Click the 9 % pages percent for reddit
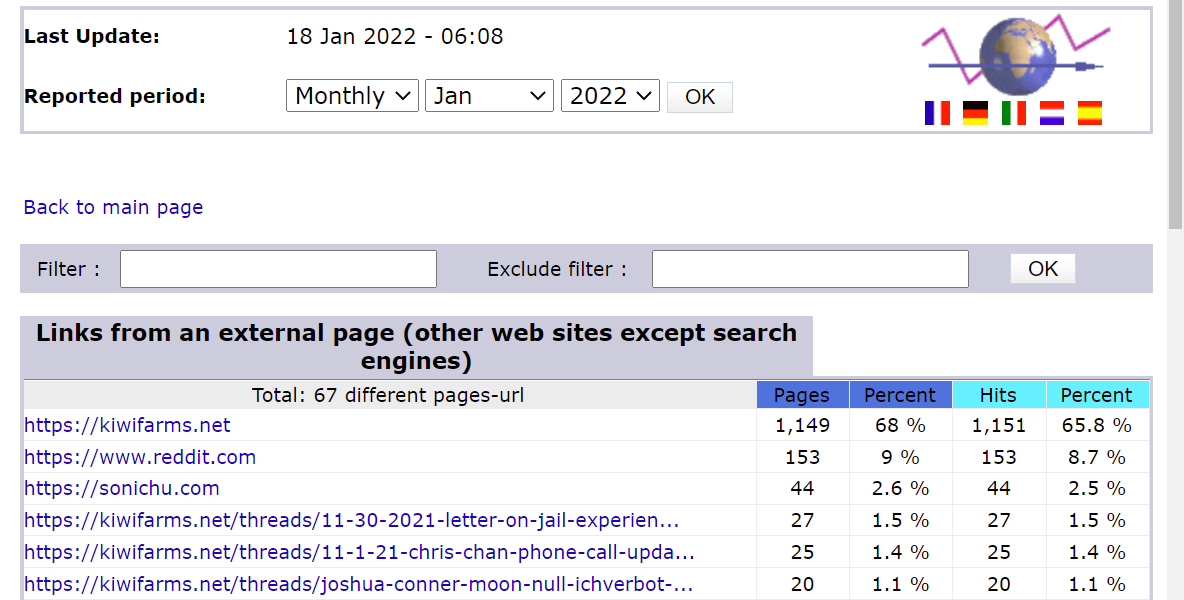 click(x=900, y=457)
